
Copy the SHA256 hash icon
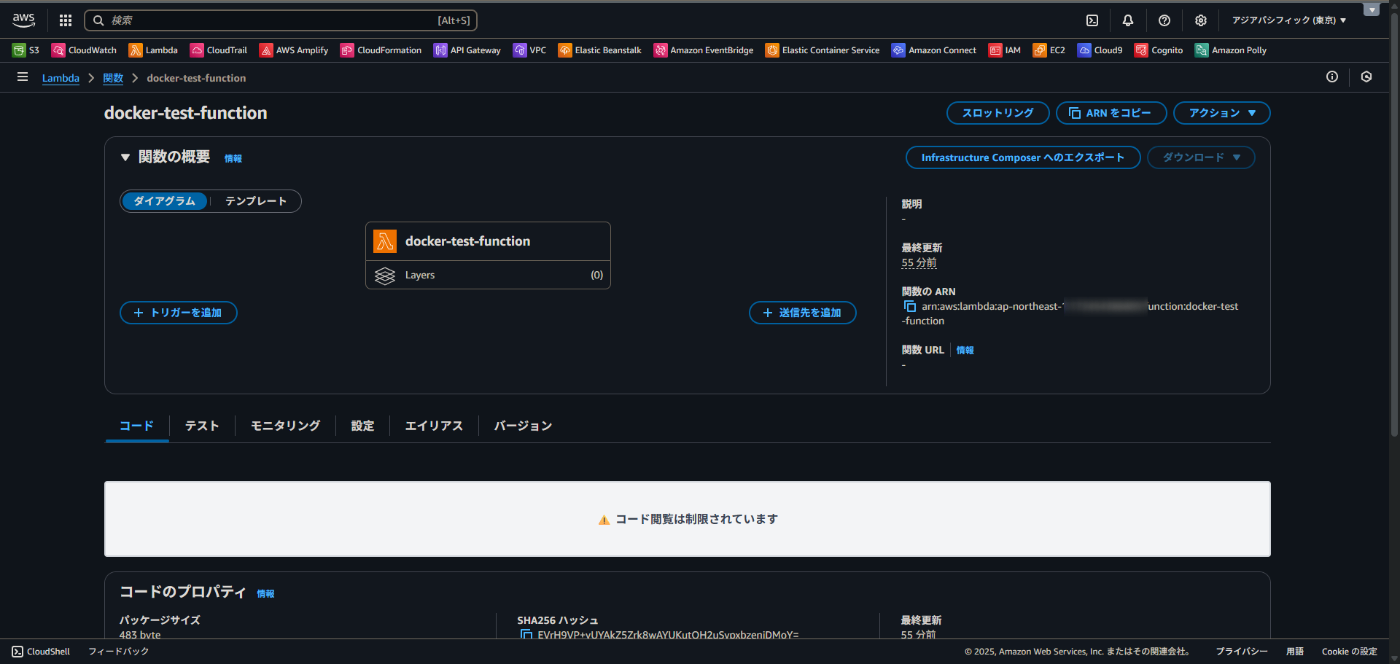(526, 635)
